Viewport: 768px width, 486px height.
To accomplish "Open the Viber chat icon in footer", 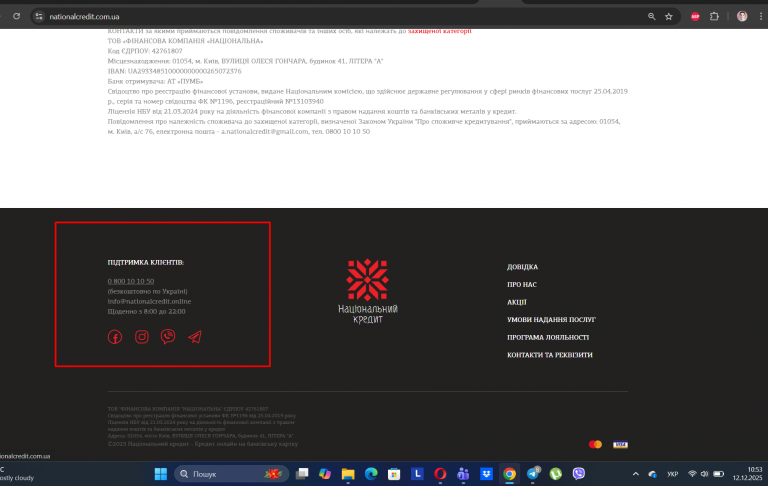I will coord(168,337).
